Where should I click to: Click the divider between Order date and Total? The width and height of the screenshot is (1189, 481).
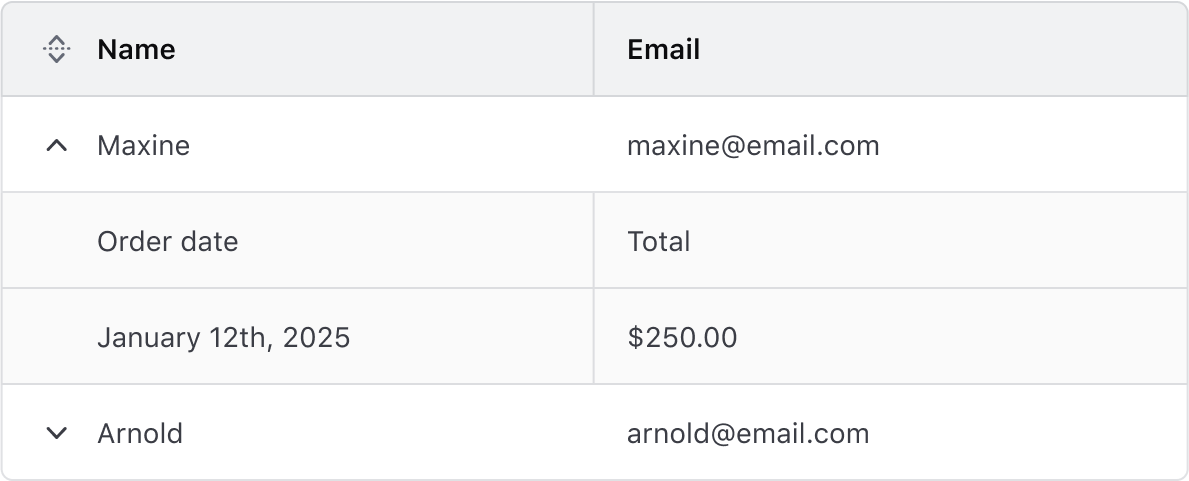(x=594, y=241)
